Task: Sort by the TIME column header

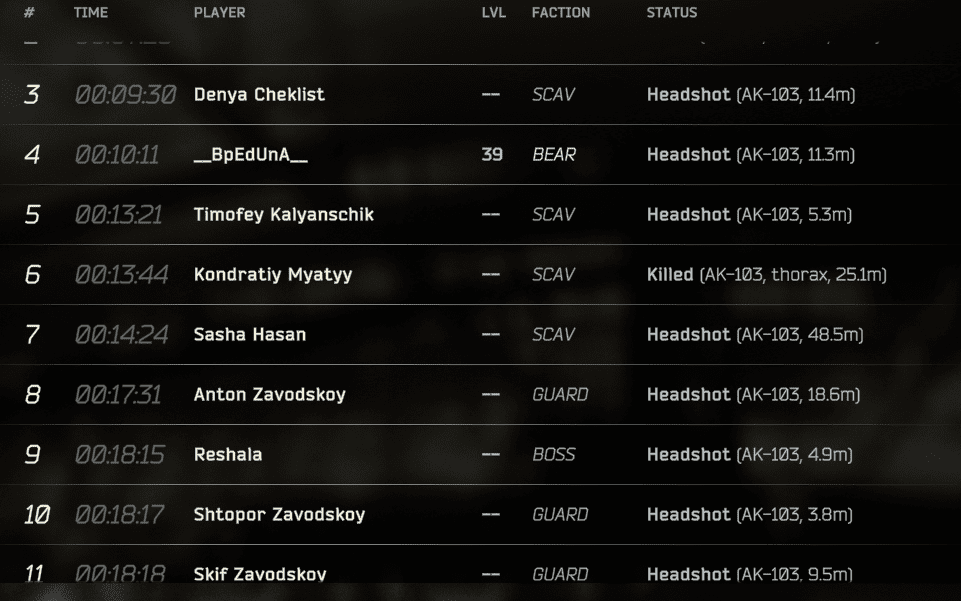Action: (x=91, y=13)
